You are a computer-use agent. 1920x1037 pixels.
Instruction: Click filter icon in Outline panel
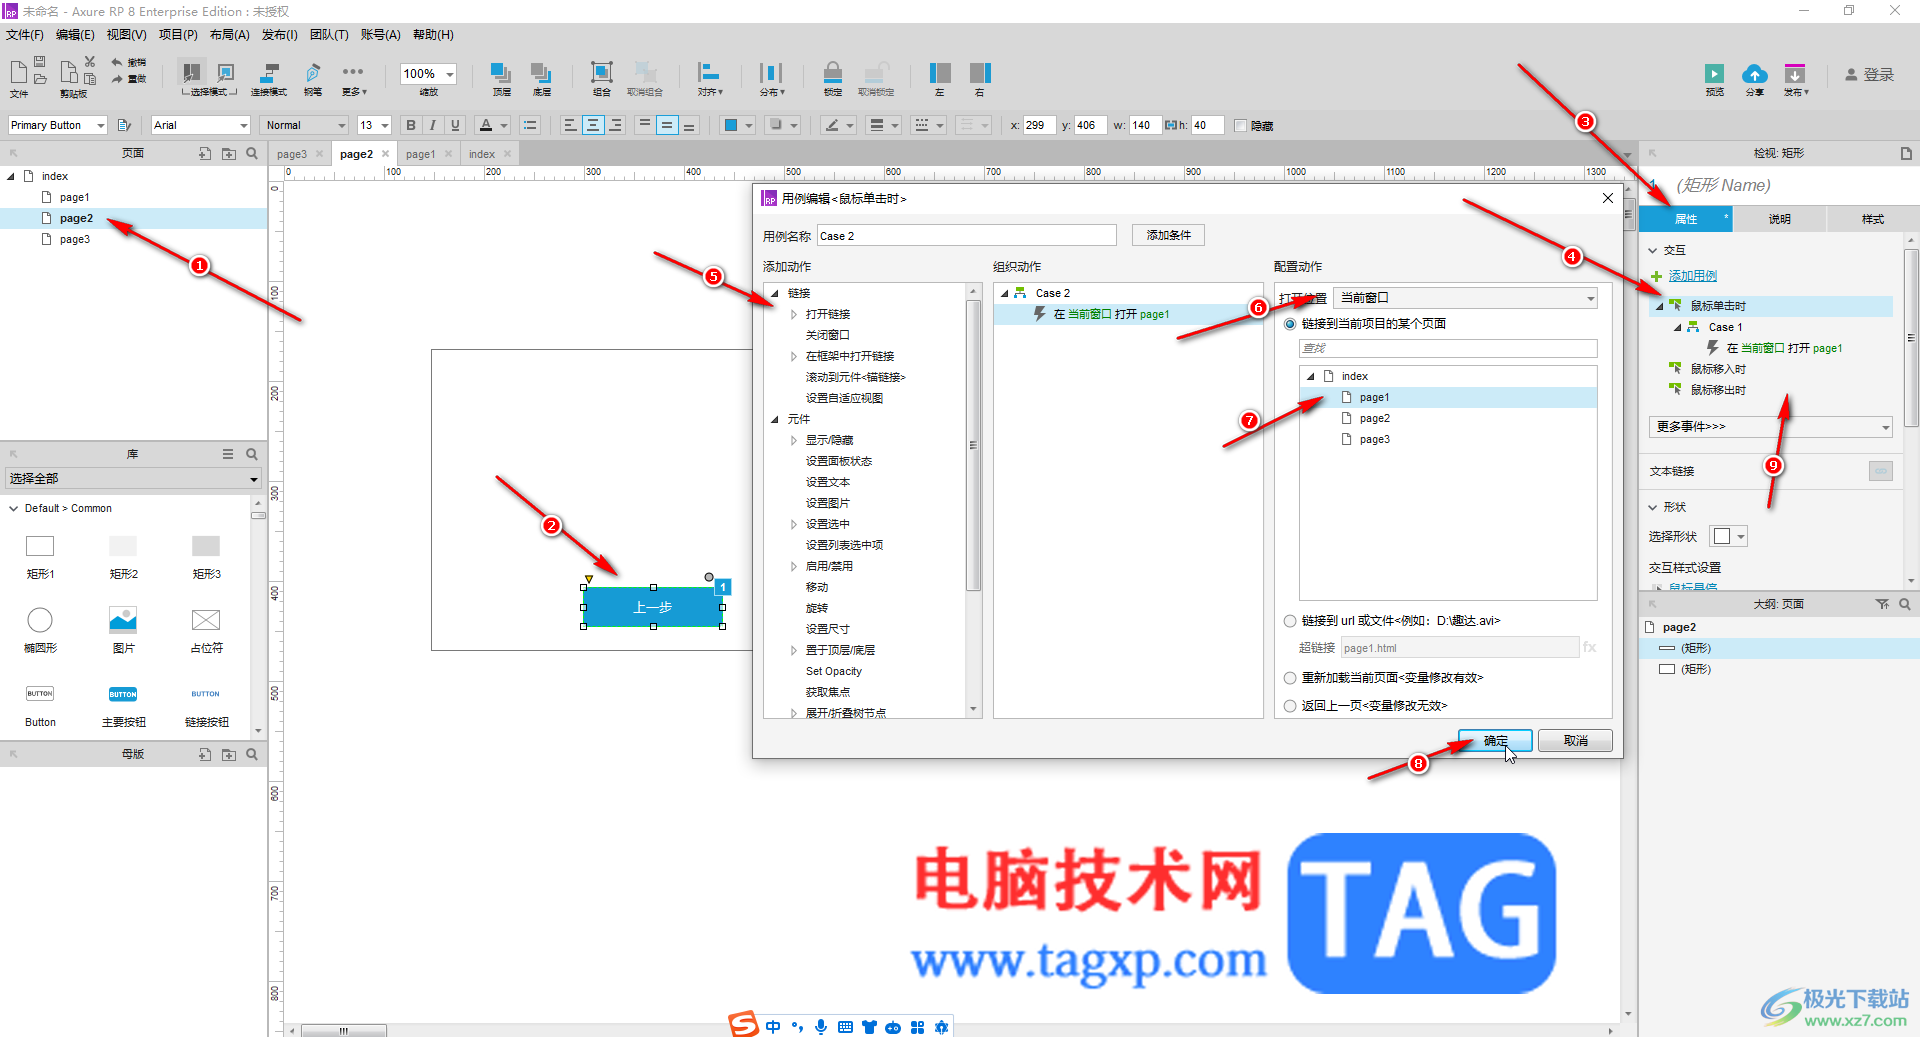[x=1882, y=604]
